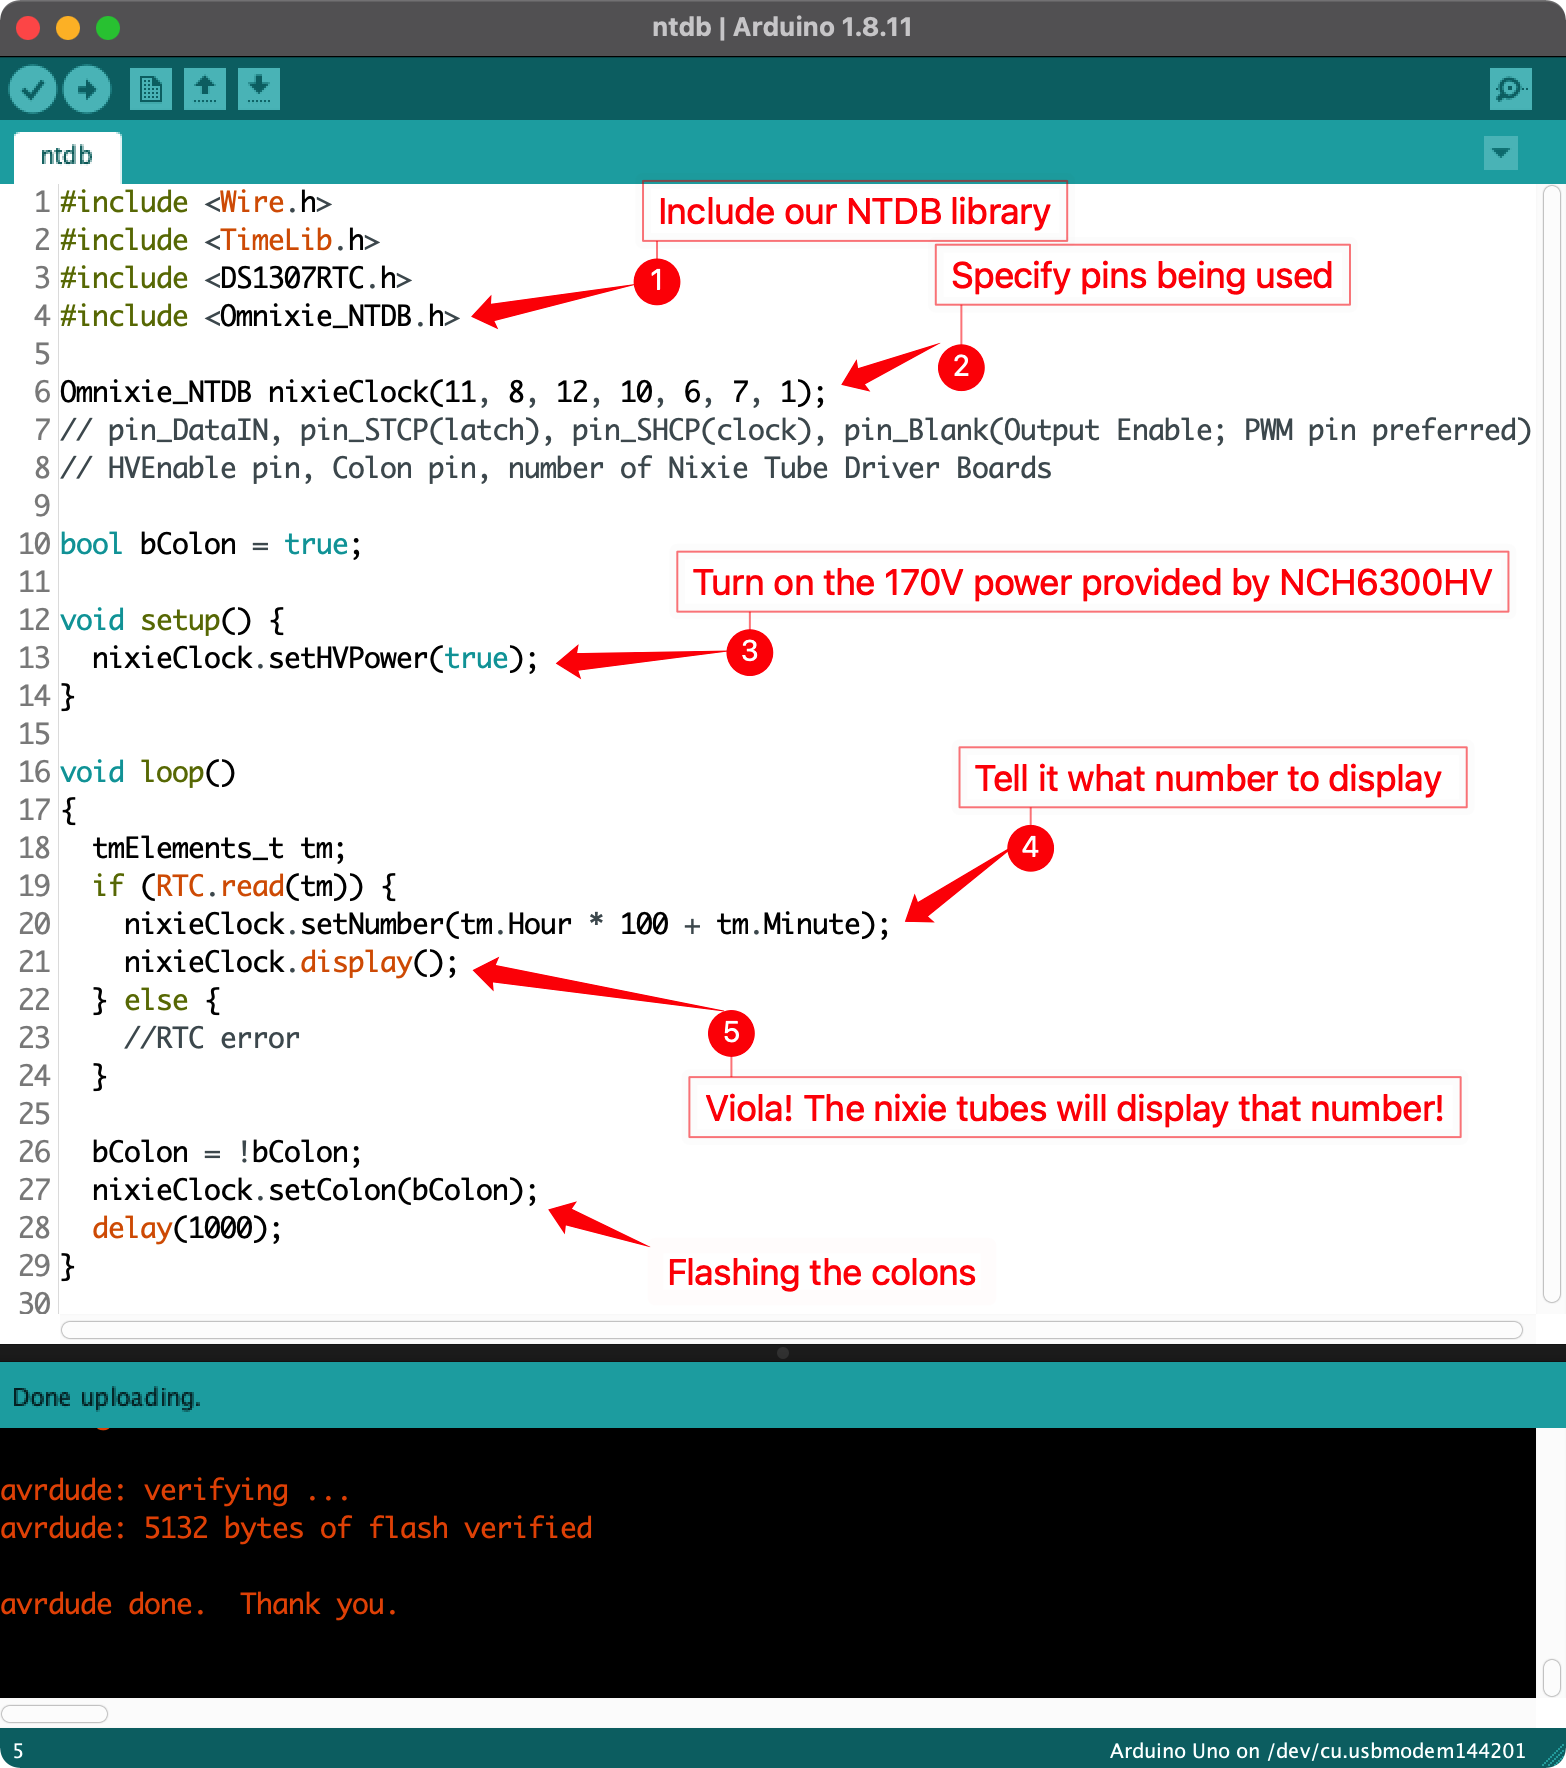Viewport: 1566px width, 1768px height.
Task: Click the "void loop()" line
Action: pos(148,772)
